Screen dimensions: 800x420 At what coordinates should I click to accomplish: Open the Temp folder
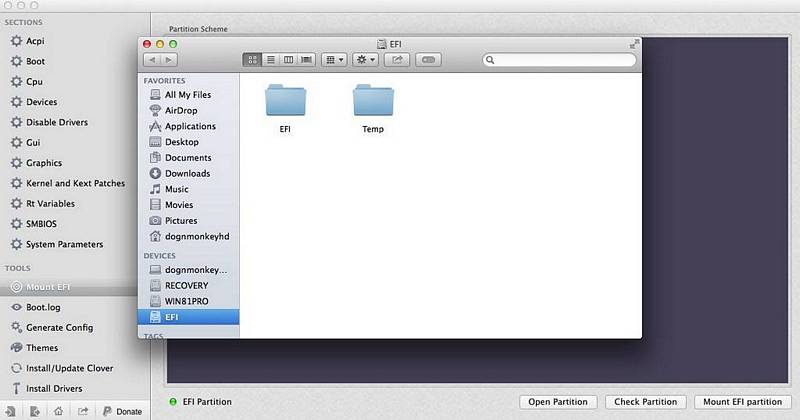pos(373,109)
